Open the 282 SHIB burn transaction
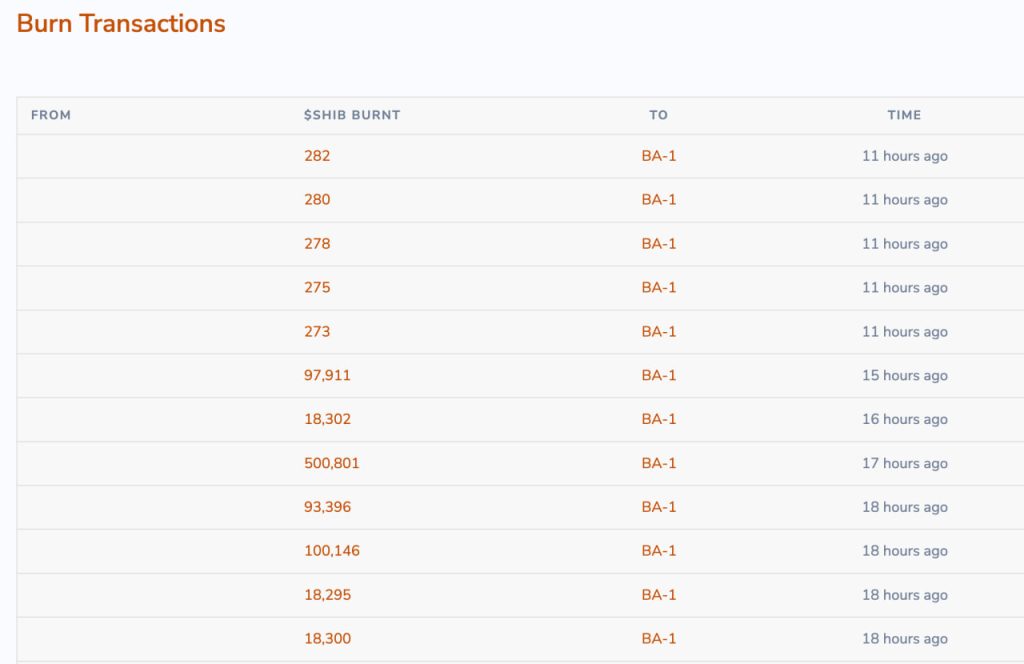This screenshot has height=664, width=1024. tap(317, 156)
